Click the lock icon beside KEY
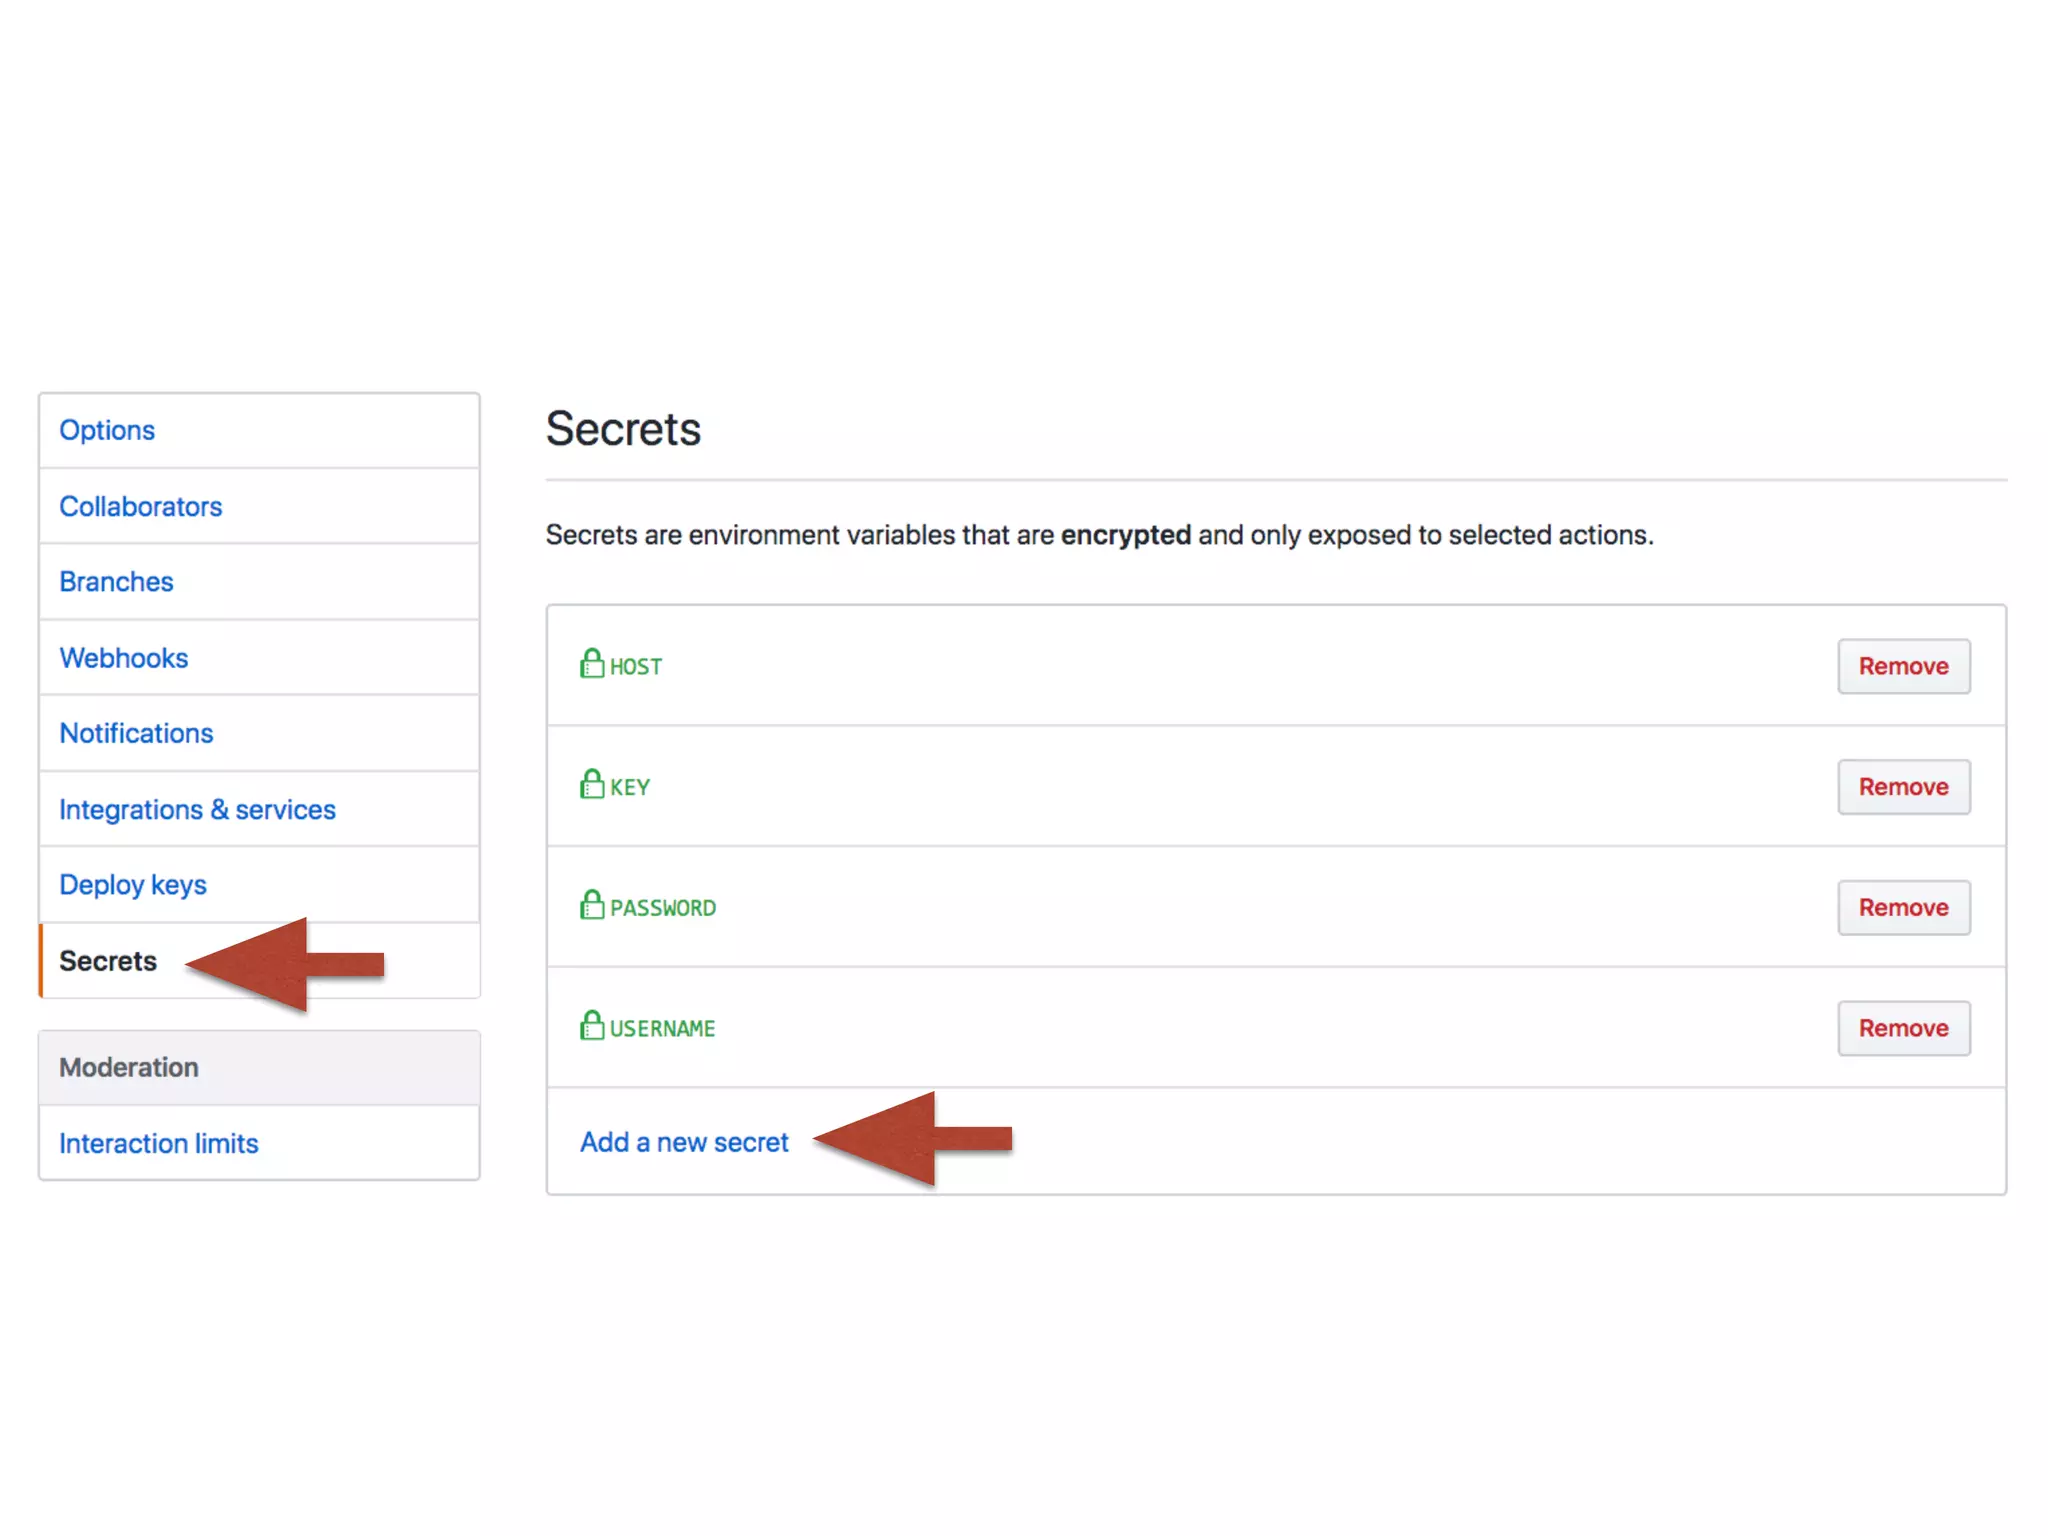This screenshot has height=1536, width=2048. (x=592, y=785)
